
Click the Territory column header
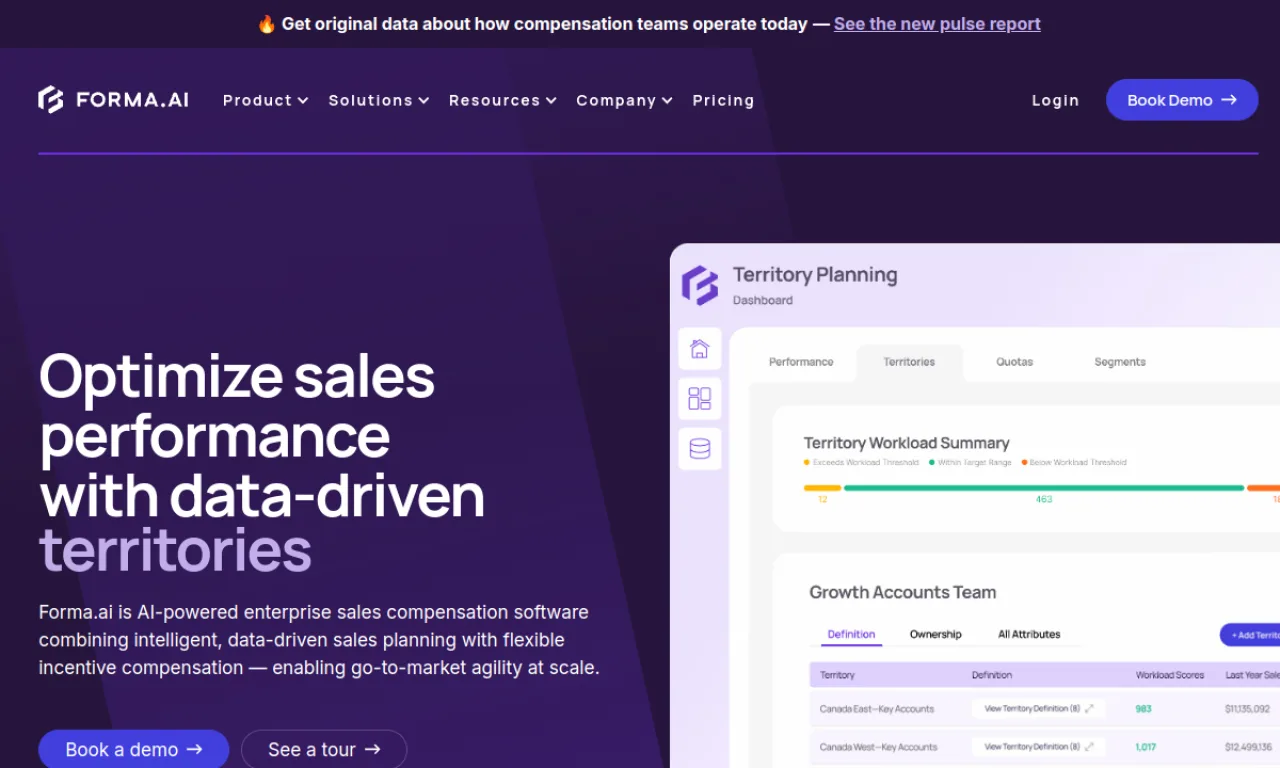coord(837,675)
